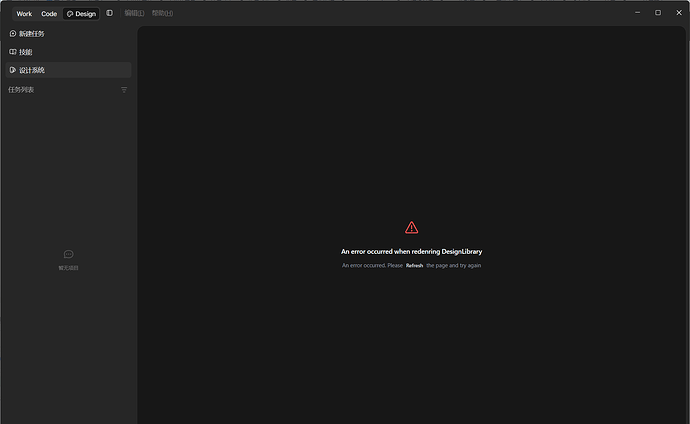Open 技能 in the sidebar
Image resolution: width=690 pixels, height=424 pixels.
[x=68, y=52]
